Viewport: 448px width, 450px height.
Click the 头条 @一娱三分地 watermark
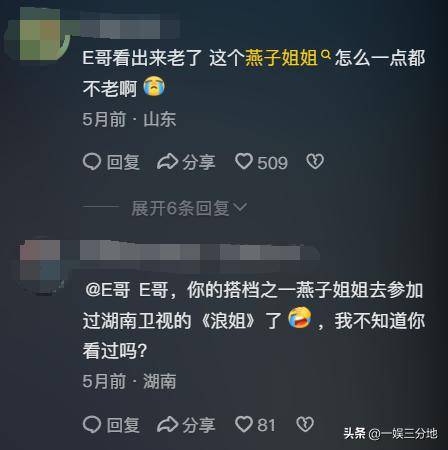pyautogui.click(x=390, y=434)
